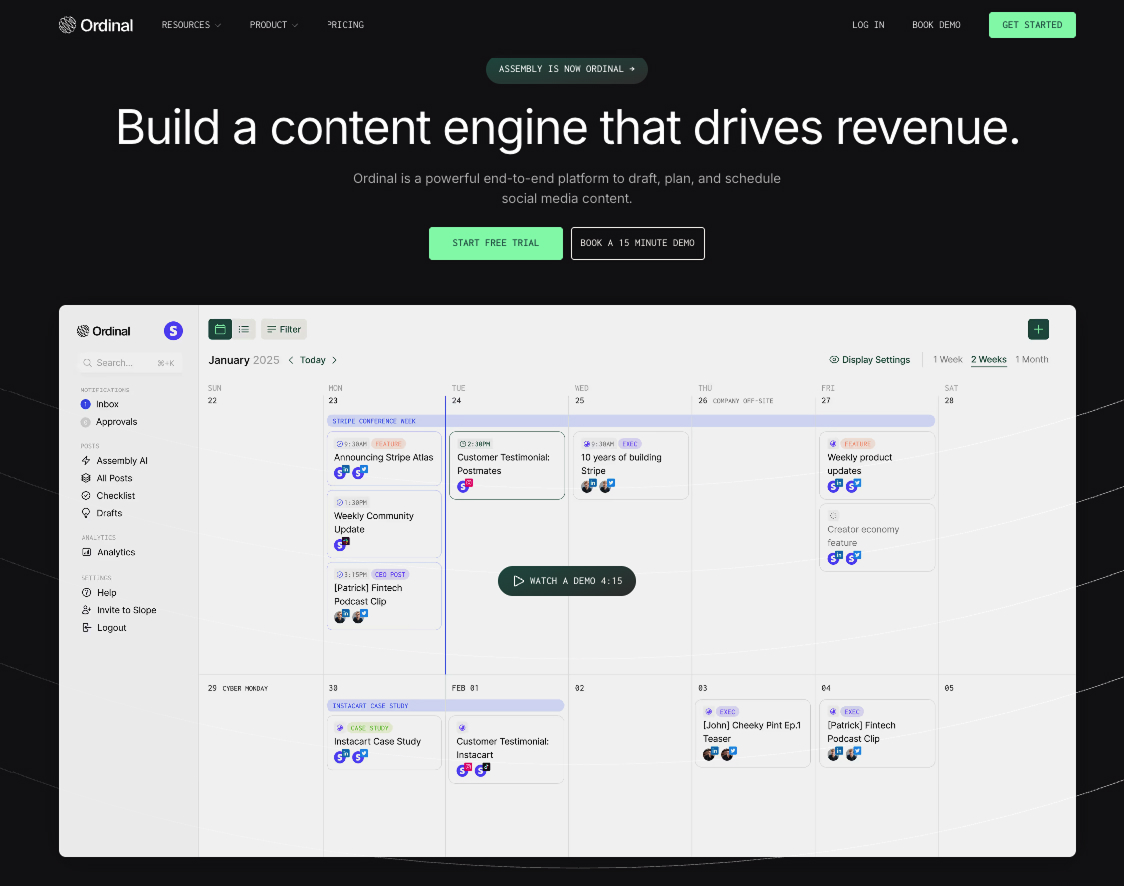The width and height of the screenshot is (1124, 886).
Task: Click the search magnifier icon in the sidebar
Action: coord(87,363)
